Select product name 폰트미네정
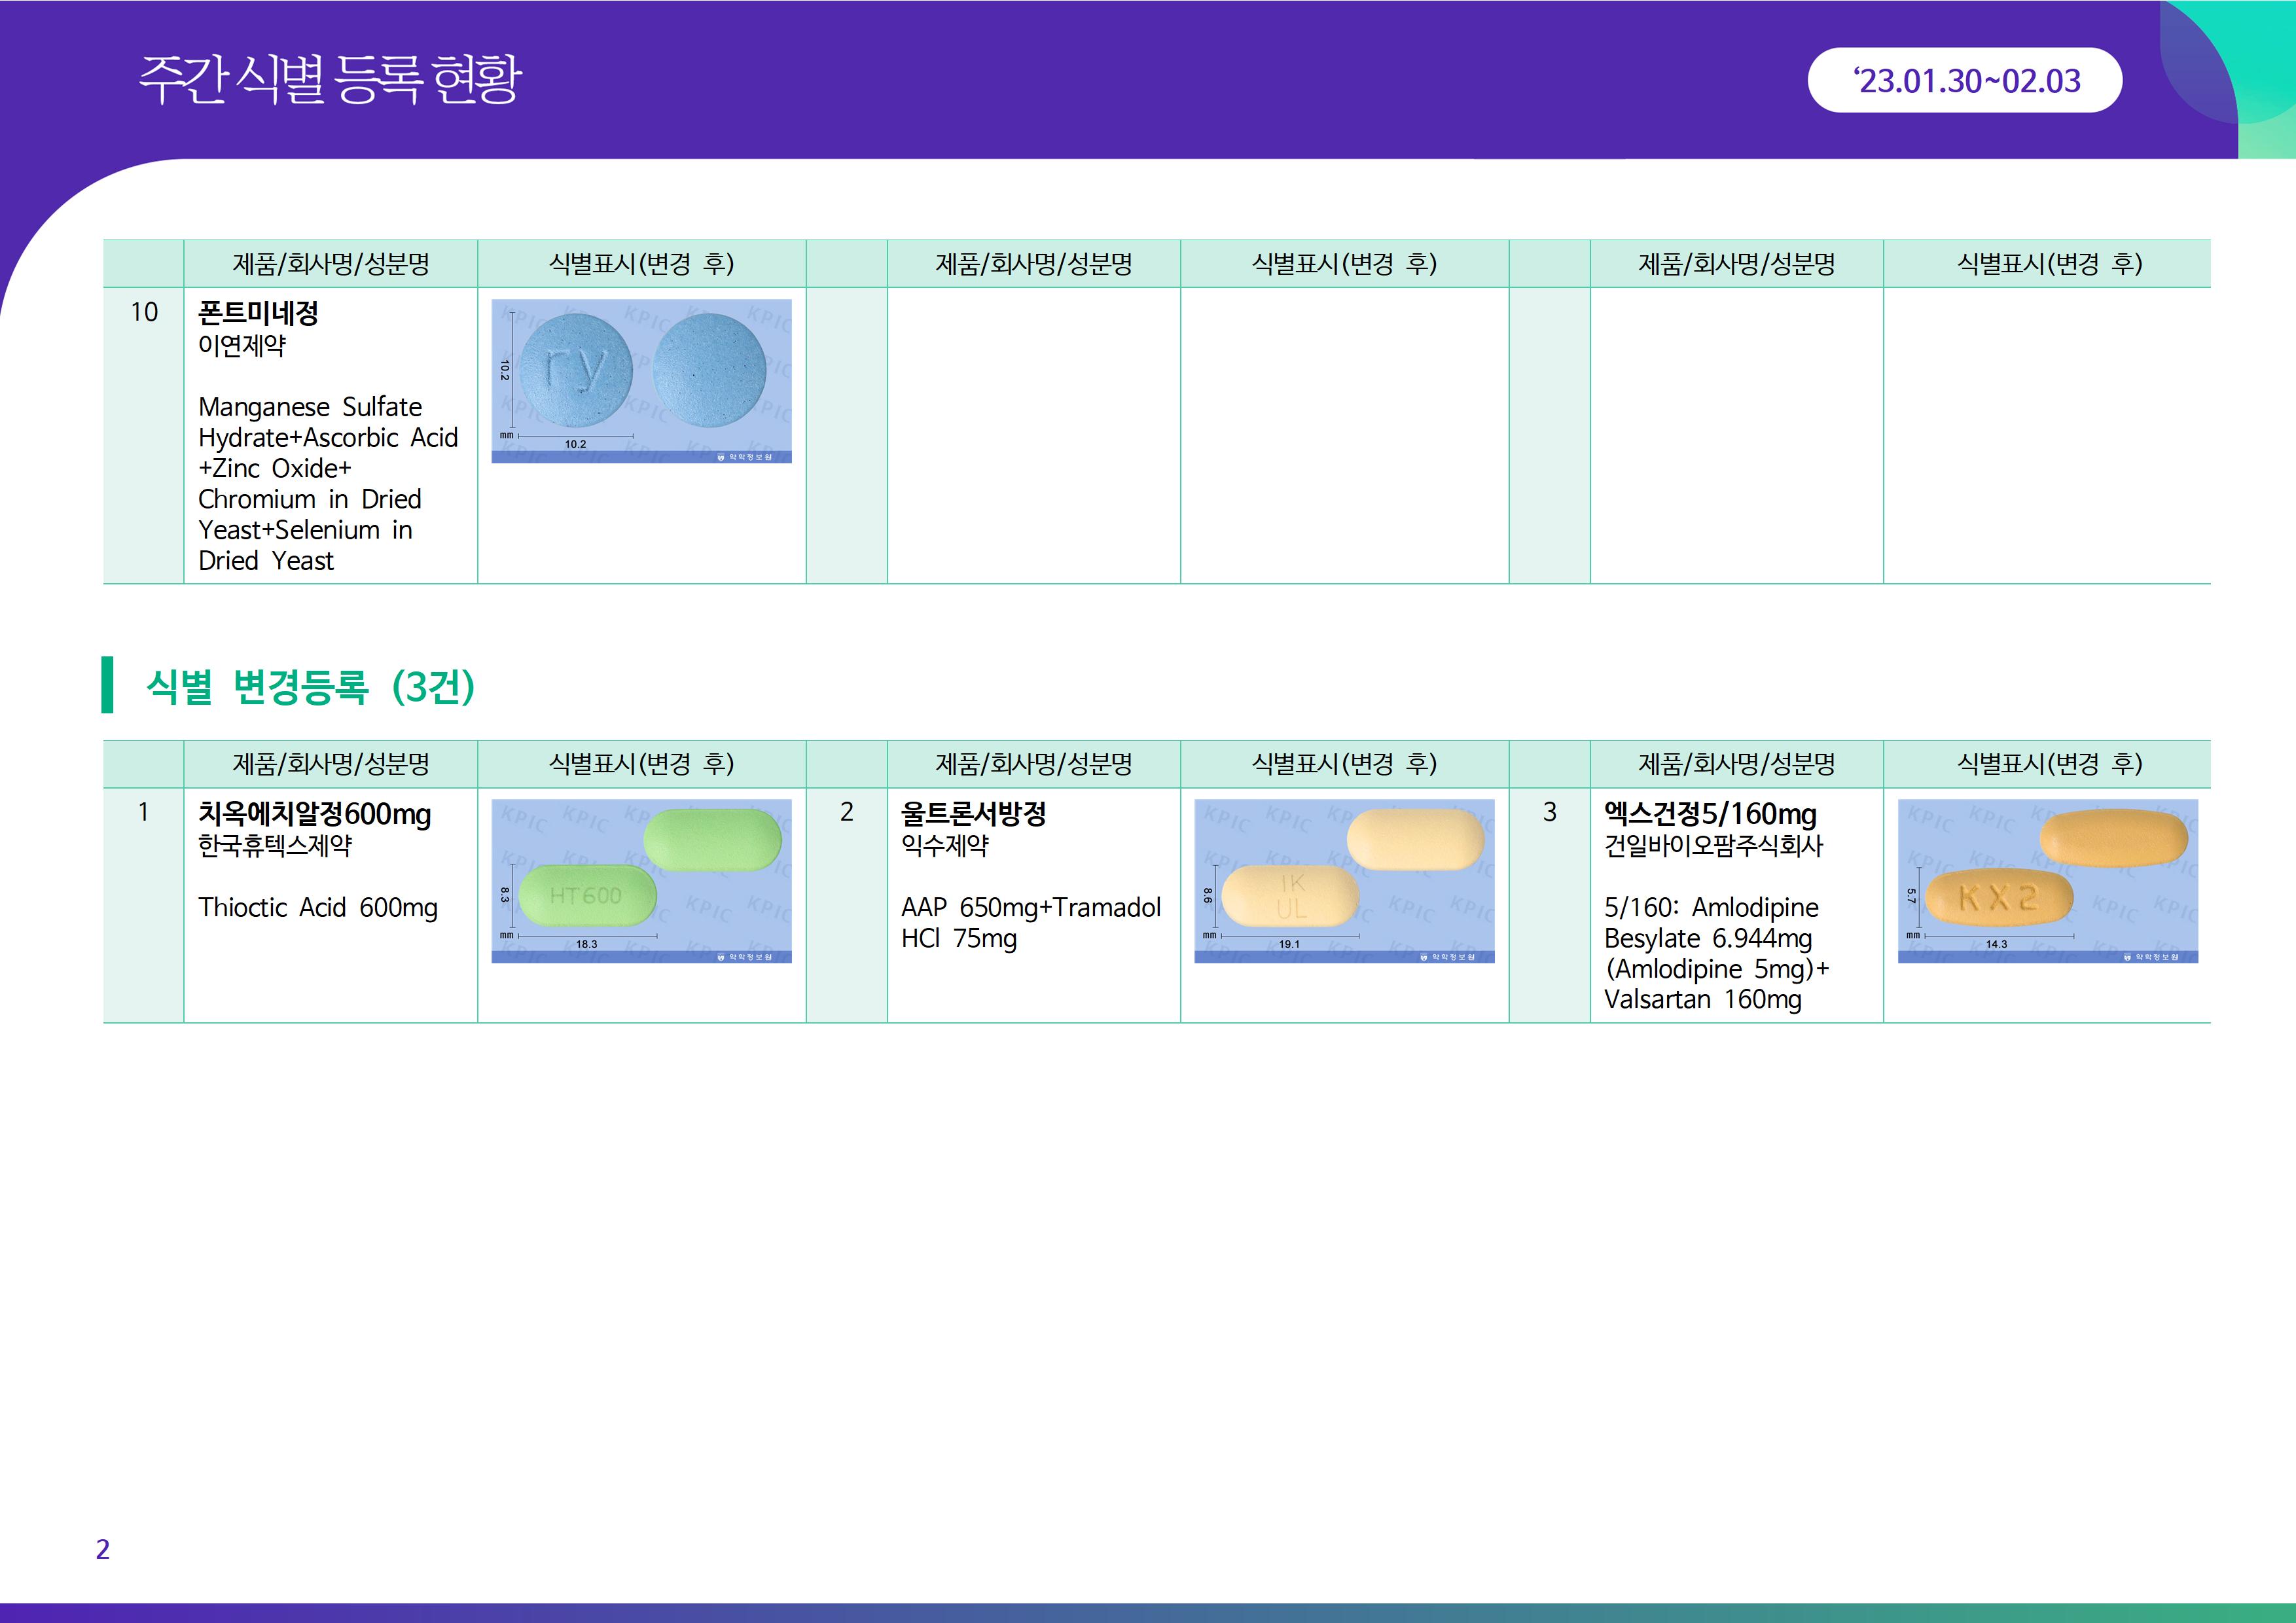 pyautogui.click(x=258, y=313)
